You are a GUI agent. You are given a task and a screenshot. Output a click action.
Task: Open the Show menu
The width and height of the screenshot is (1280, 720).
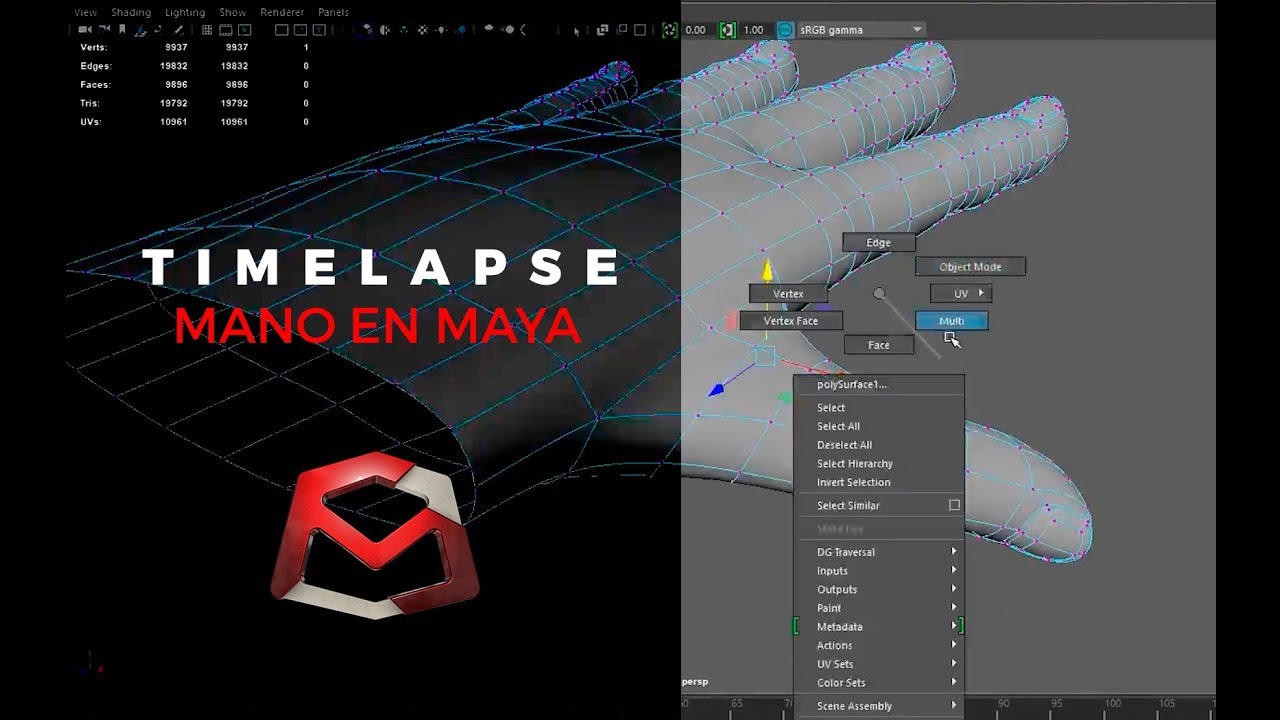233,12
